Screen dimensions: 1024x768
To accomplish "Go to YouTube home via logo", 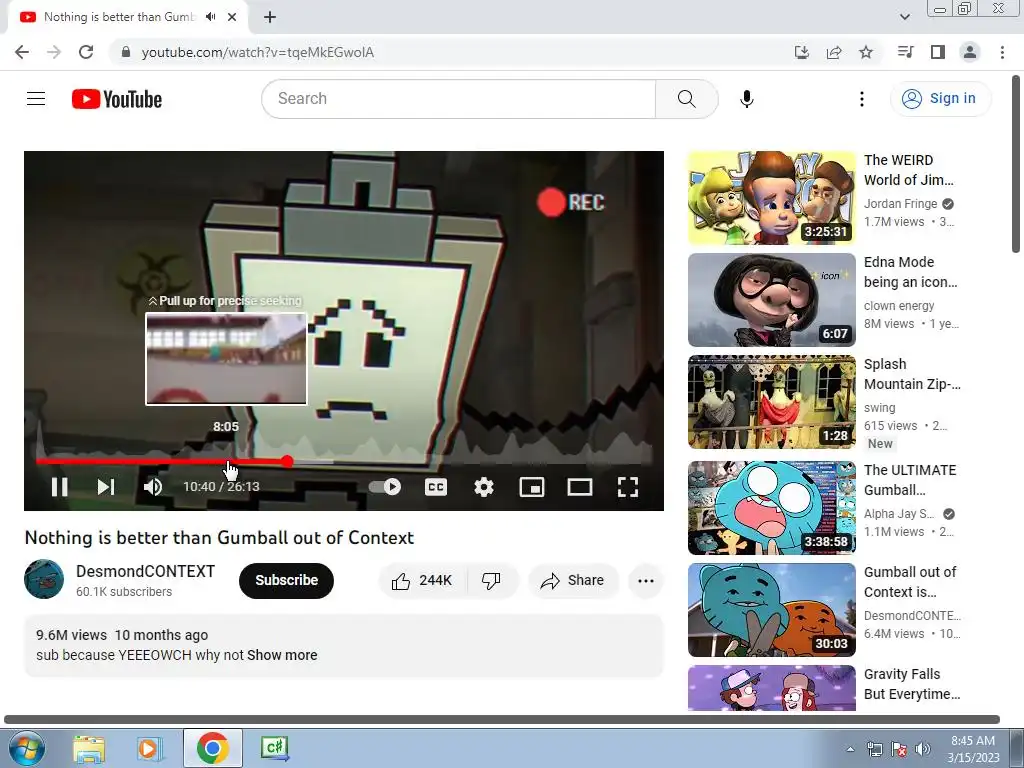I will coord(117,99).
